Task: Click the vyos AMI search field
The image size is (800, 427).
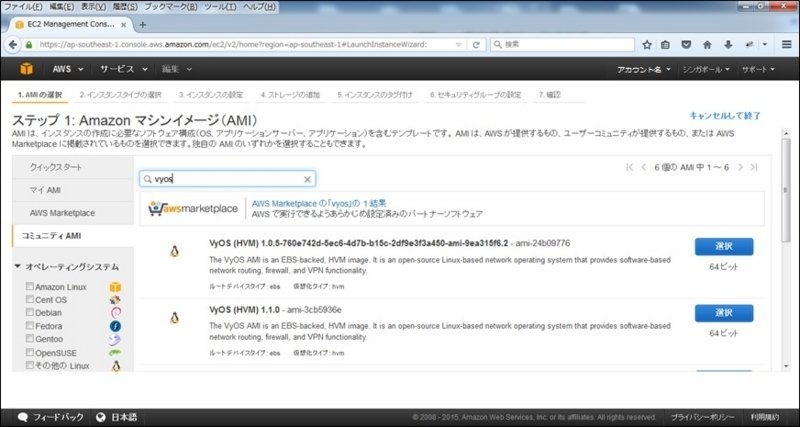Action: tap(225, 179)
